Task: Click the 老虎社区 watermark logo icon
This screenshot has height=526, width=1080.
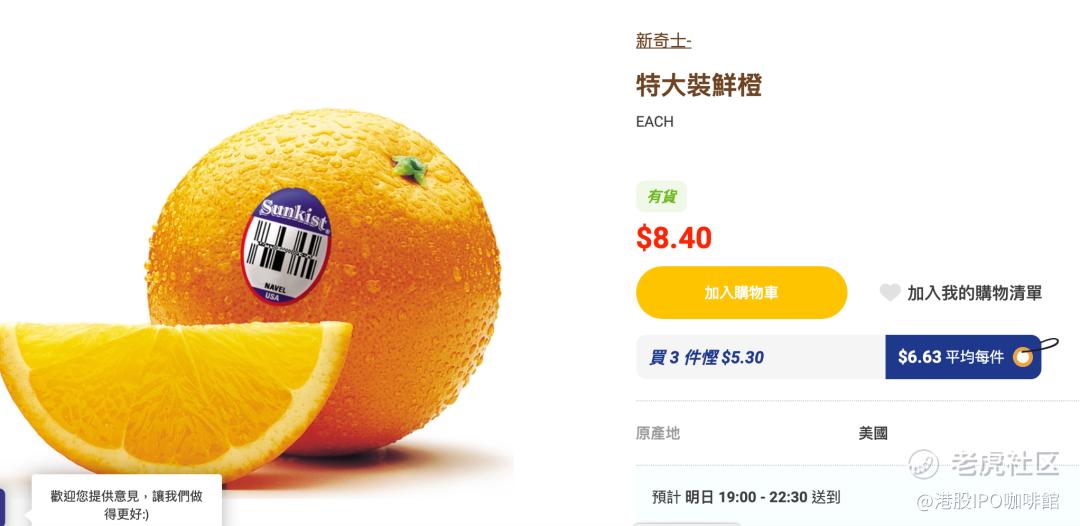Action: point(923,464)
